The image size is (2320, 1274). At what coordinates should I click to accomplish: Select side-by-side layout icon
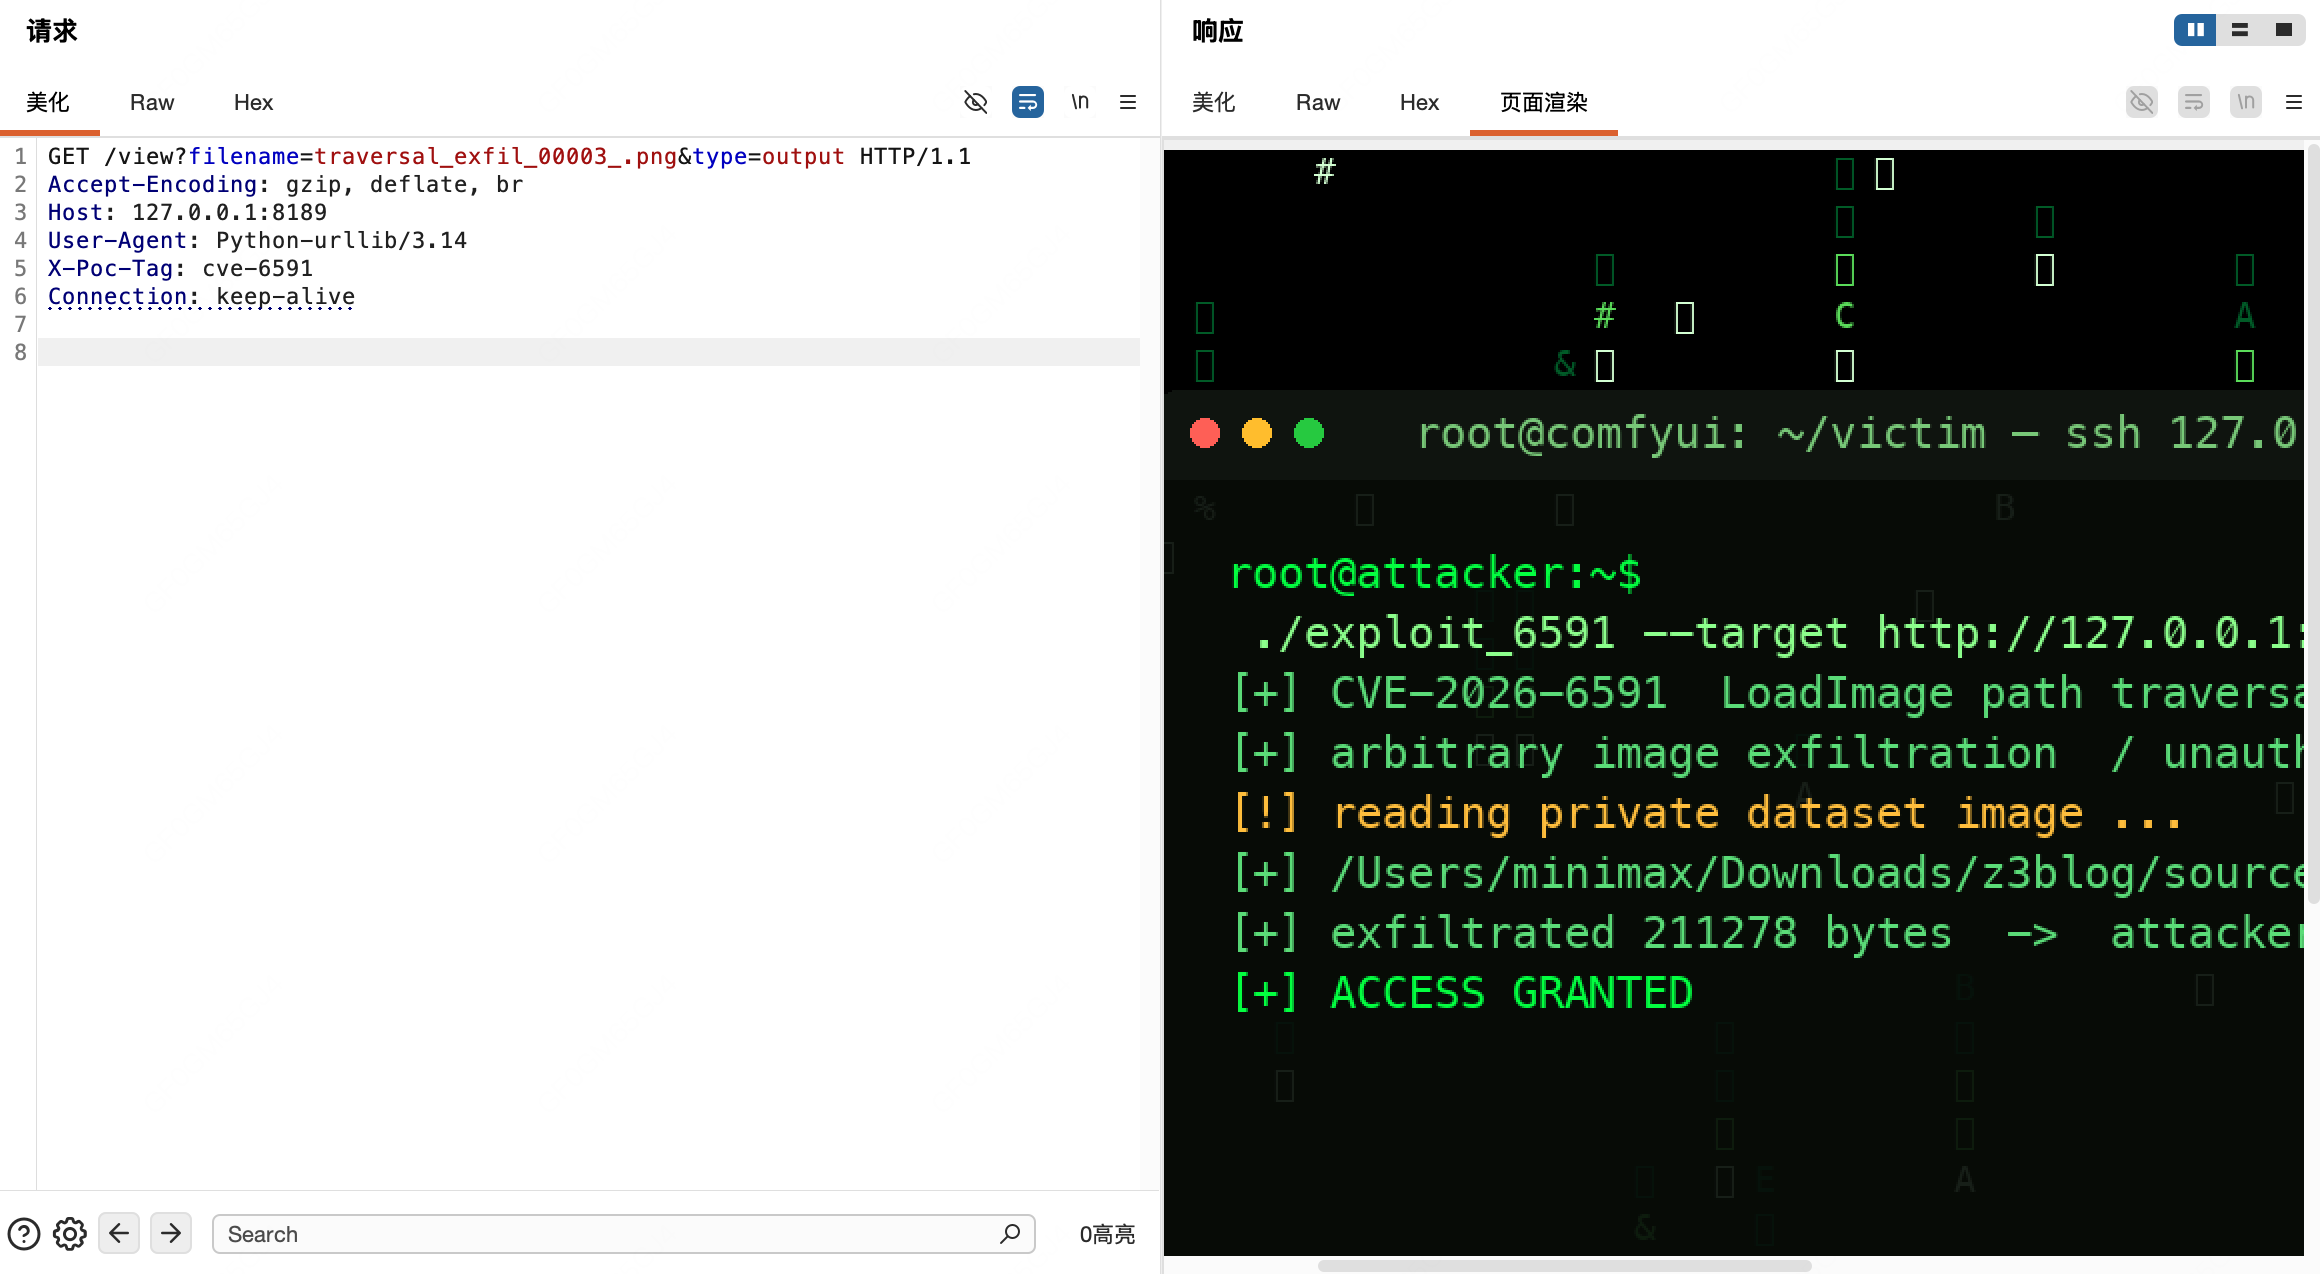(x=2196, y=30)
